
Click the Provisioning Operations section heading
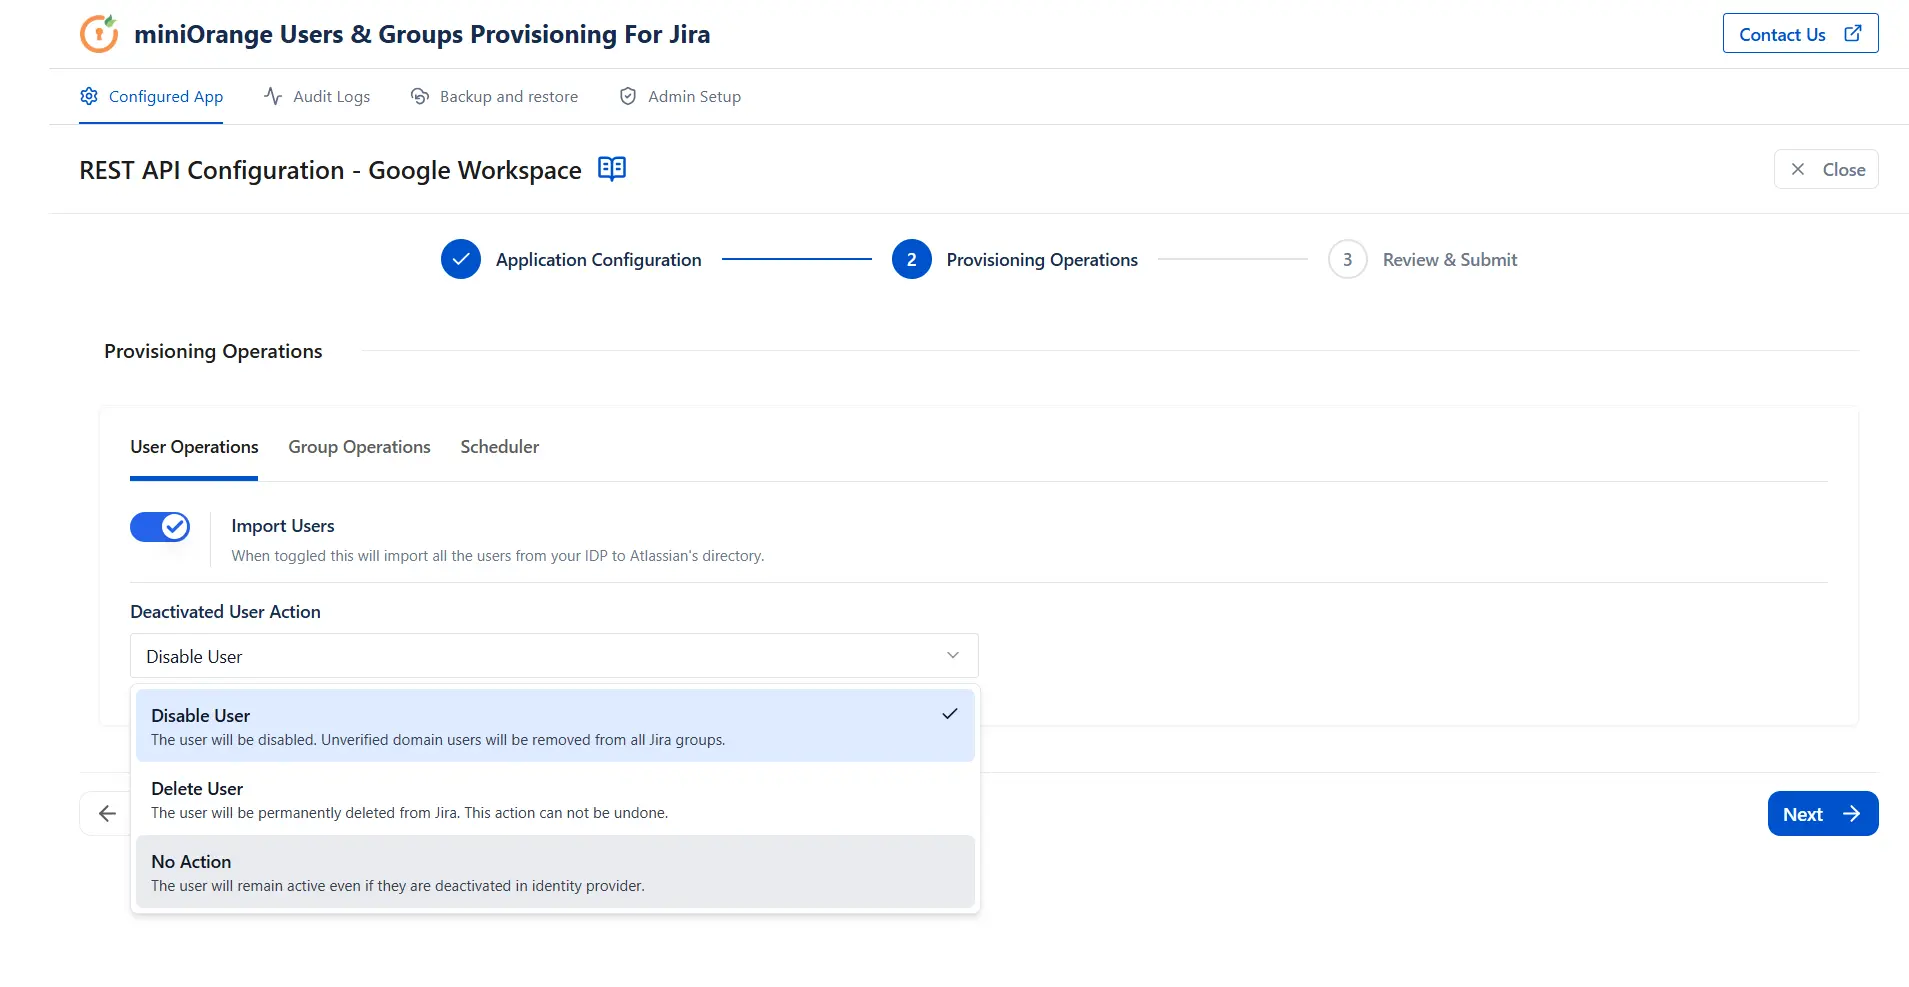pos(213,351)
